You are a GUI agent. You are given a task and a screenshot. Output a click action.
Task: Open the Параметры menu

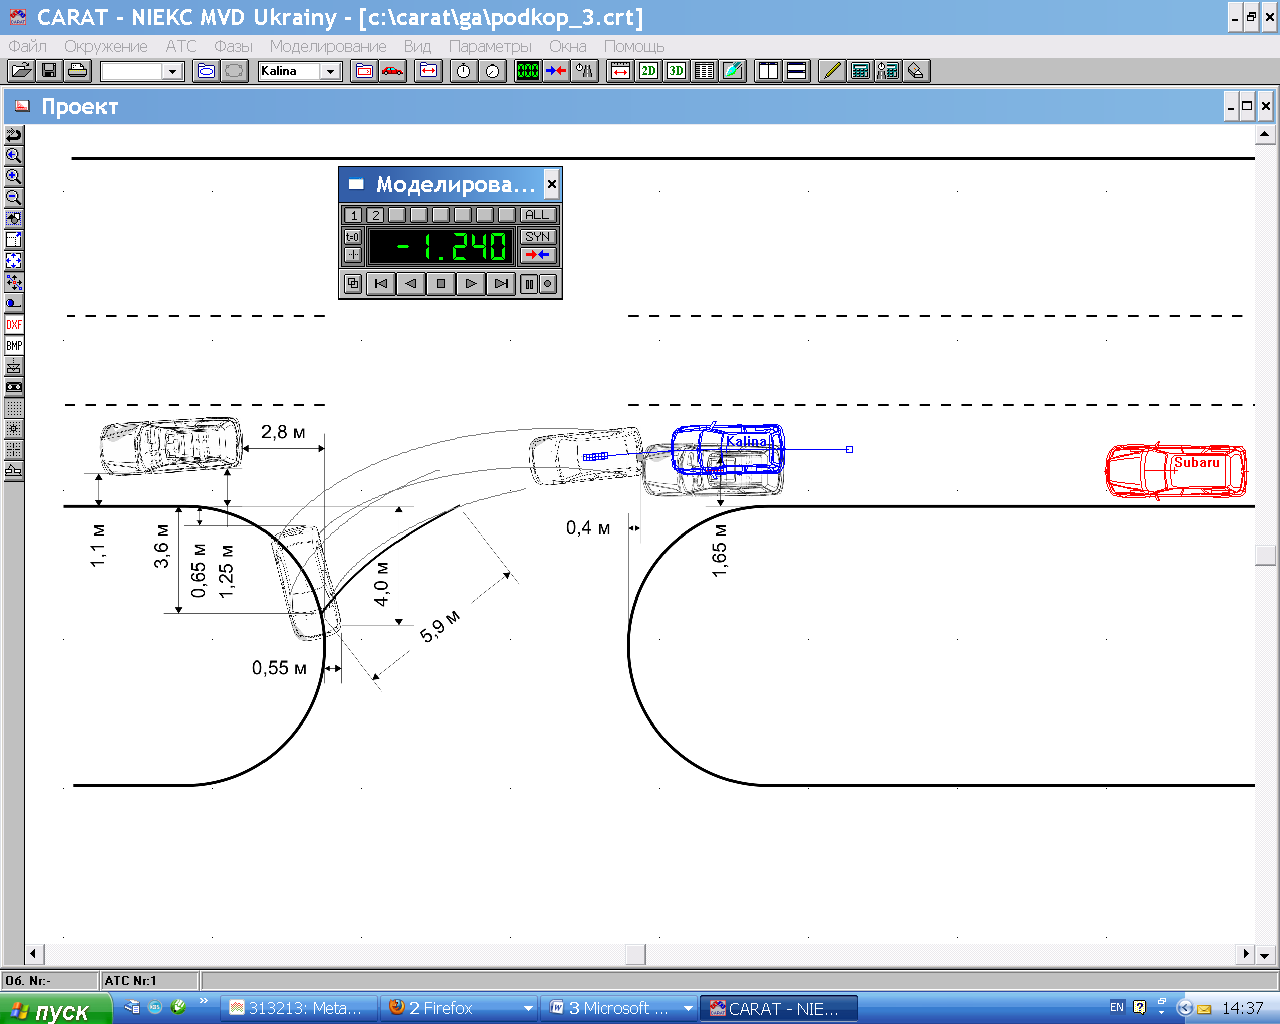(490, 46)
